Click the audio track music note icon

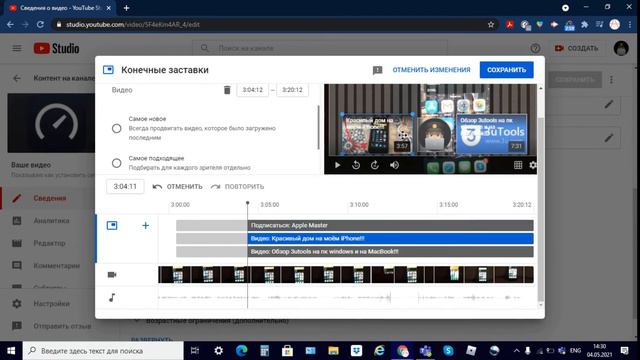click(112, 298)
